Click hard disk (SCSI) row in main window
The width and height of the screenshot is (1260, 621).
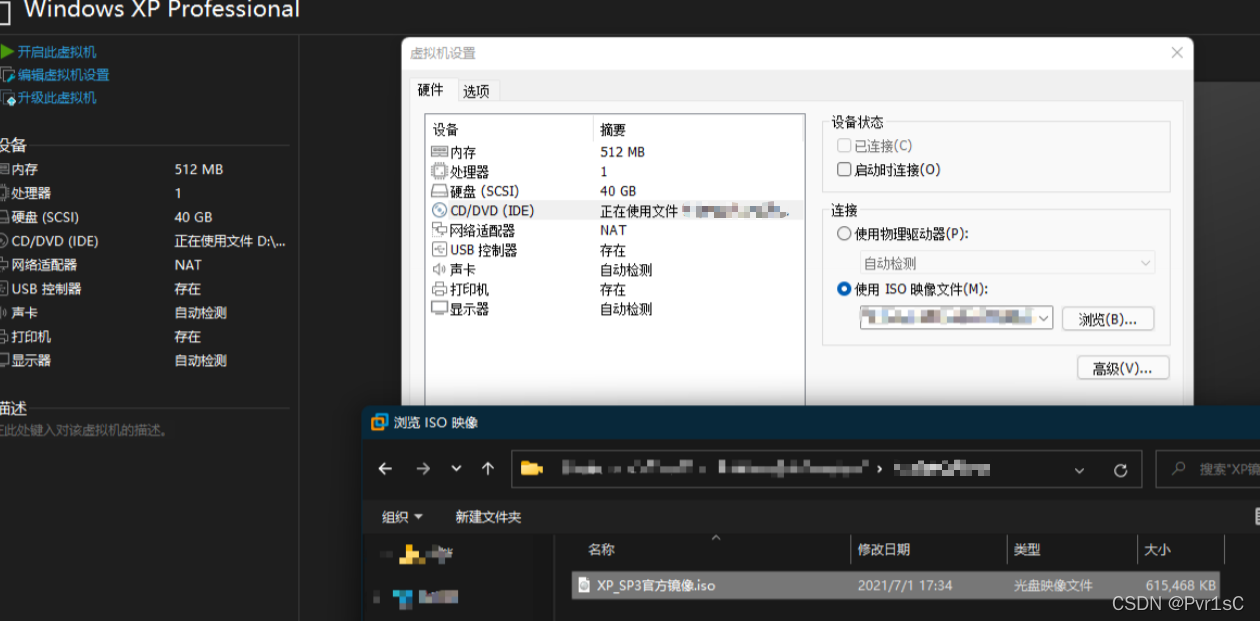(145, 217)
